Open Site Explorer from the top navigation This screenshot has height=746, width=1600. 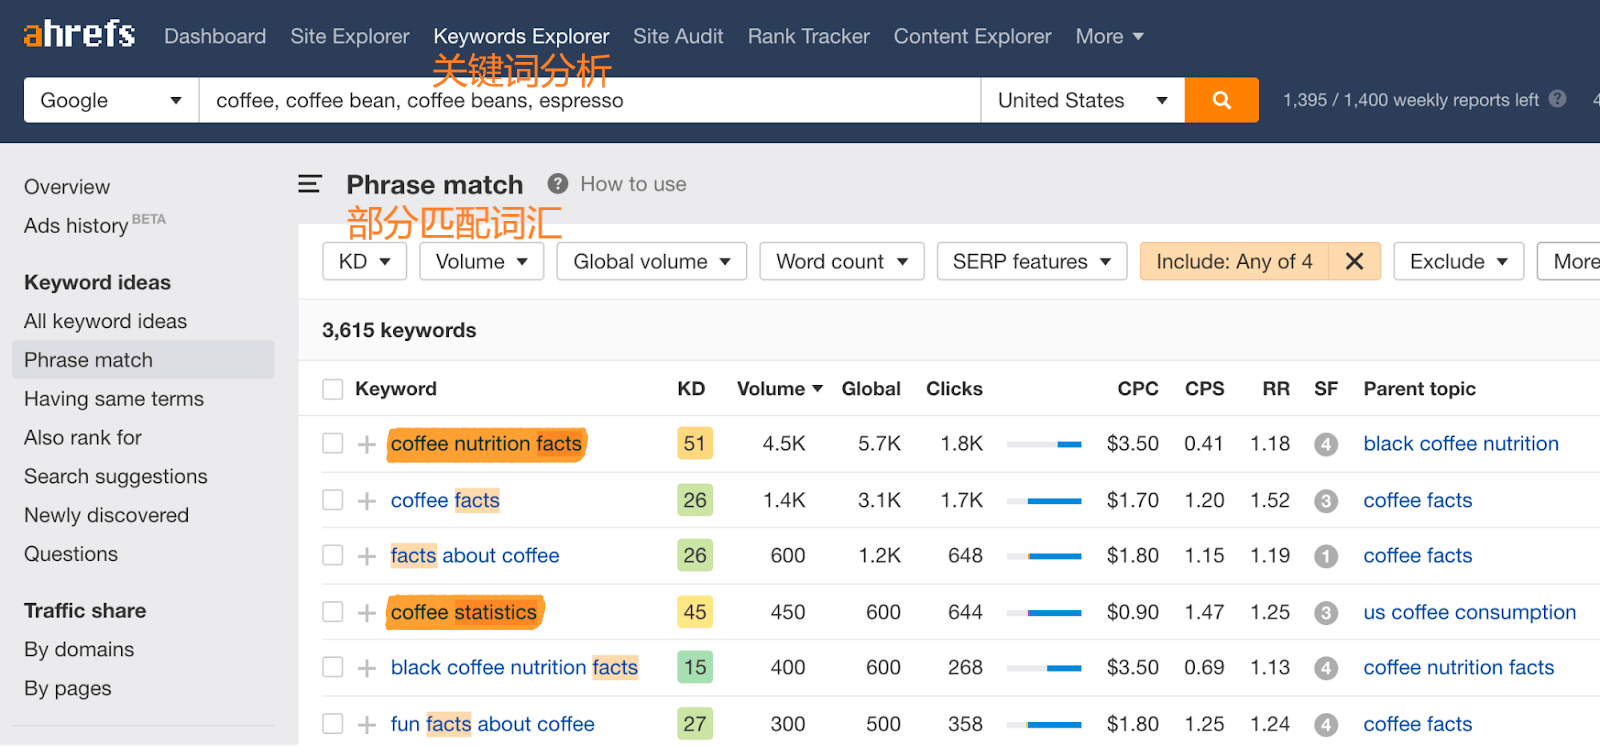pyautogui.click(x=350, y=36)
